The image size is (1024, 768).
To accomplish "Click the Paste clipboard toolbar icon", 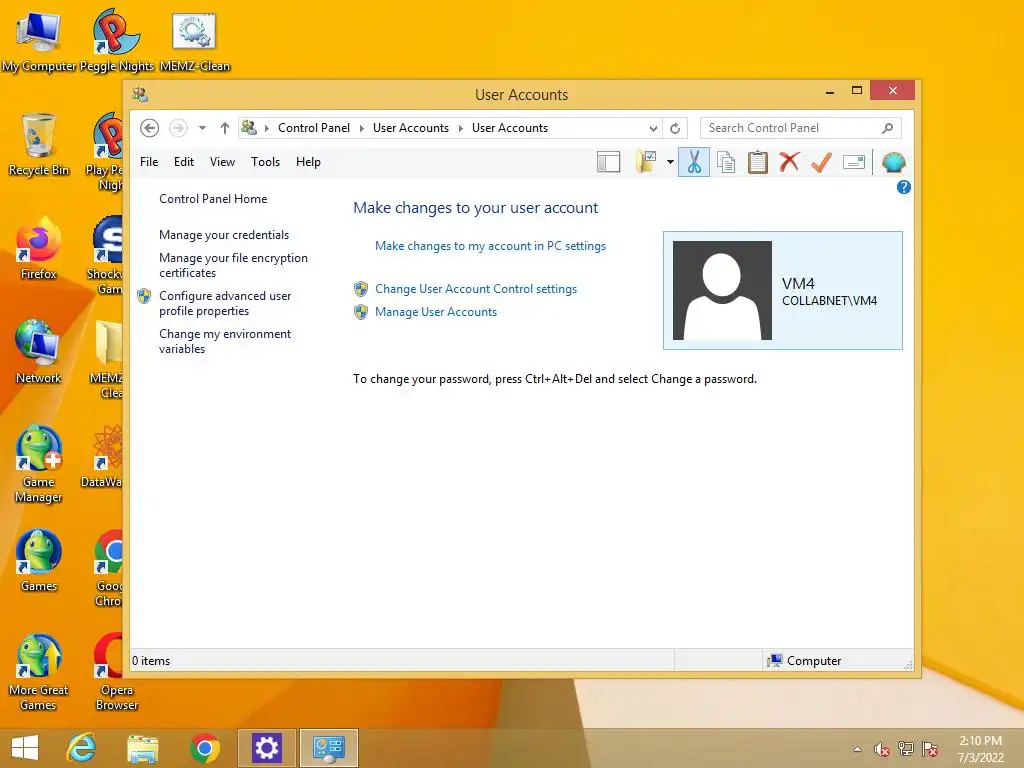I will tap(758, 162).
